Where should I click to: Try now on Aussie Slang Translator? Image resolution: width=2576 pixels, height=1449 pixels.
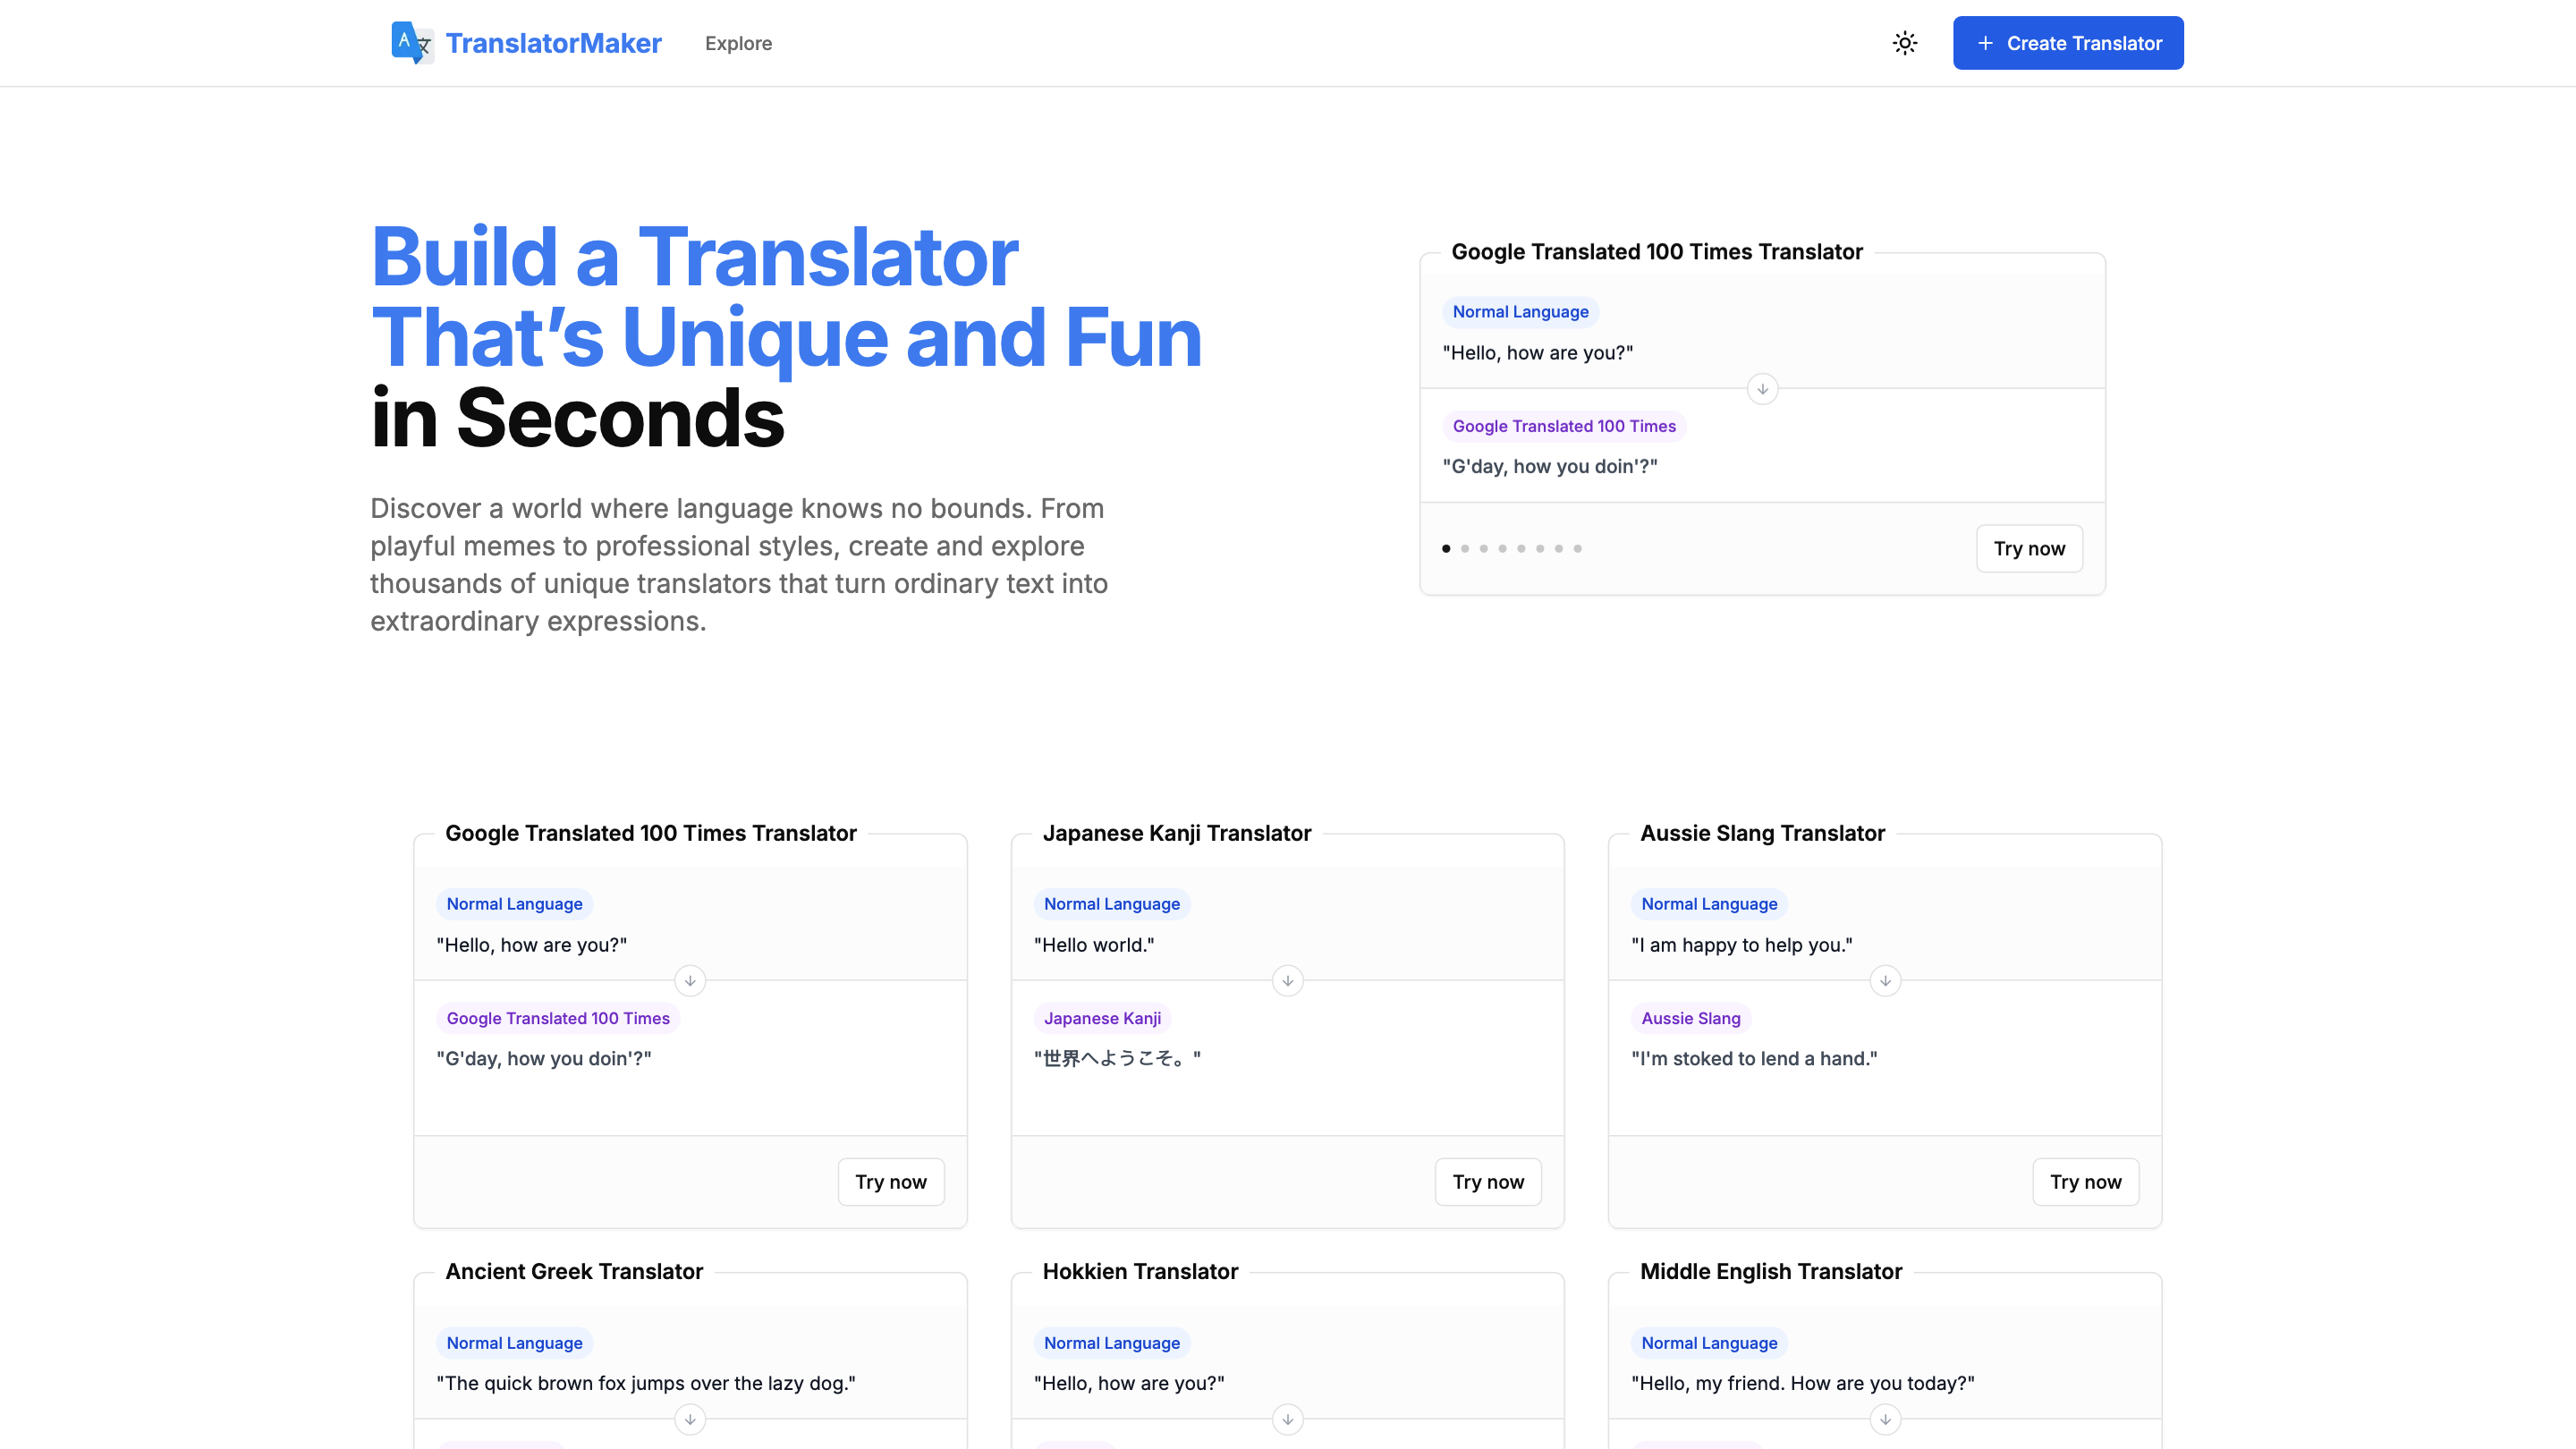pos(2085,1181)
